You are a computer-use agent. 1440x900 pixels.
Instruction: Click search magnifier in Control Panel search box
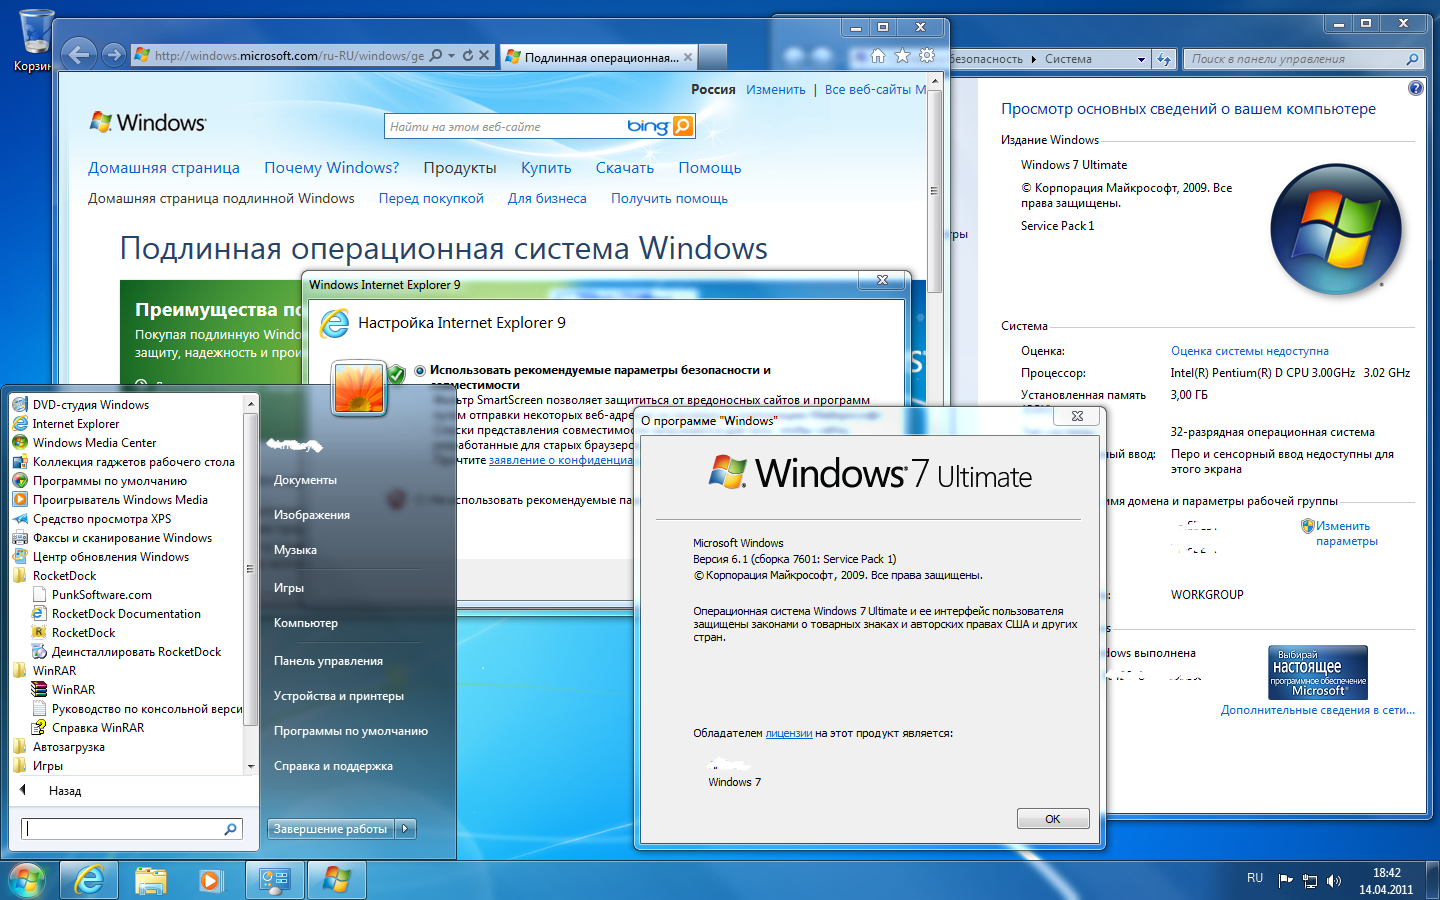click(x=1412, y=59)
